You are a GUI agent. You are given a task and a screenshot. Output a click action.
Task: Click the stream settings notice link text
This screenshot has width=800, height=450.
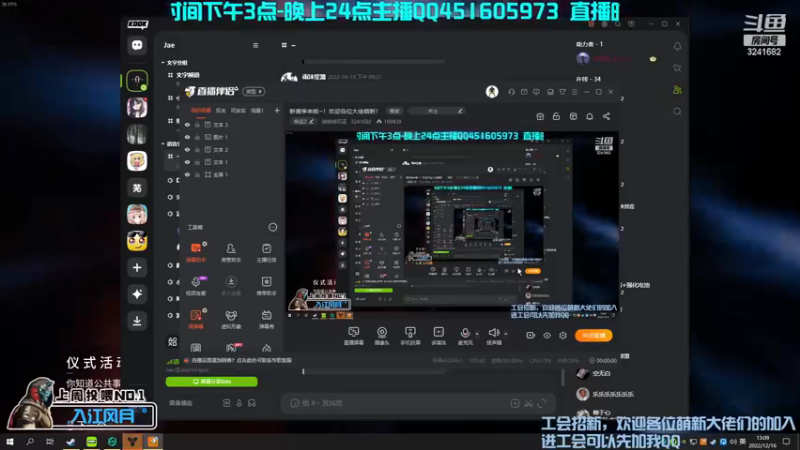click(242, 360)
